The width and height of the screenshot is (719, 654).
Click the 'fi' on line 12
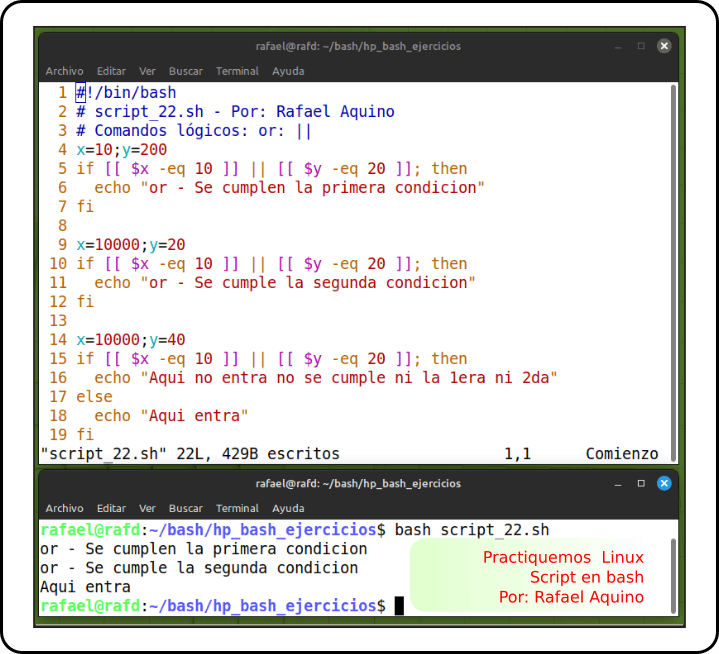(x=85, y=301)
